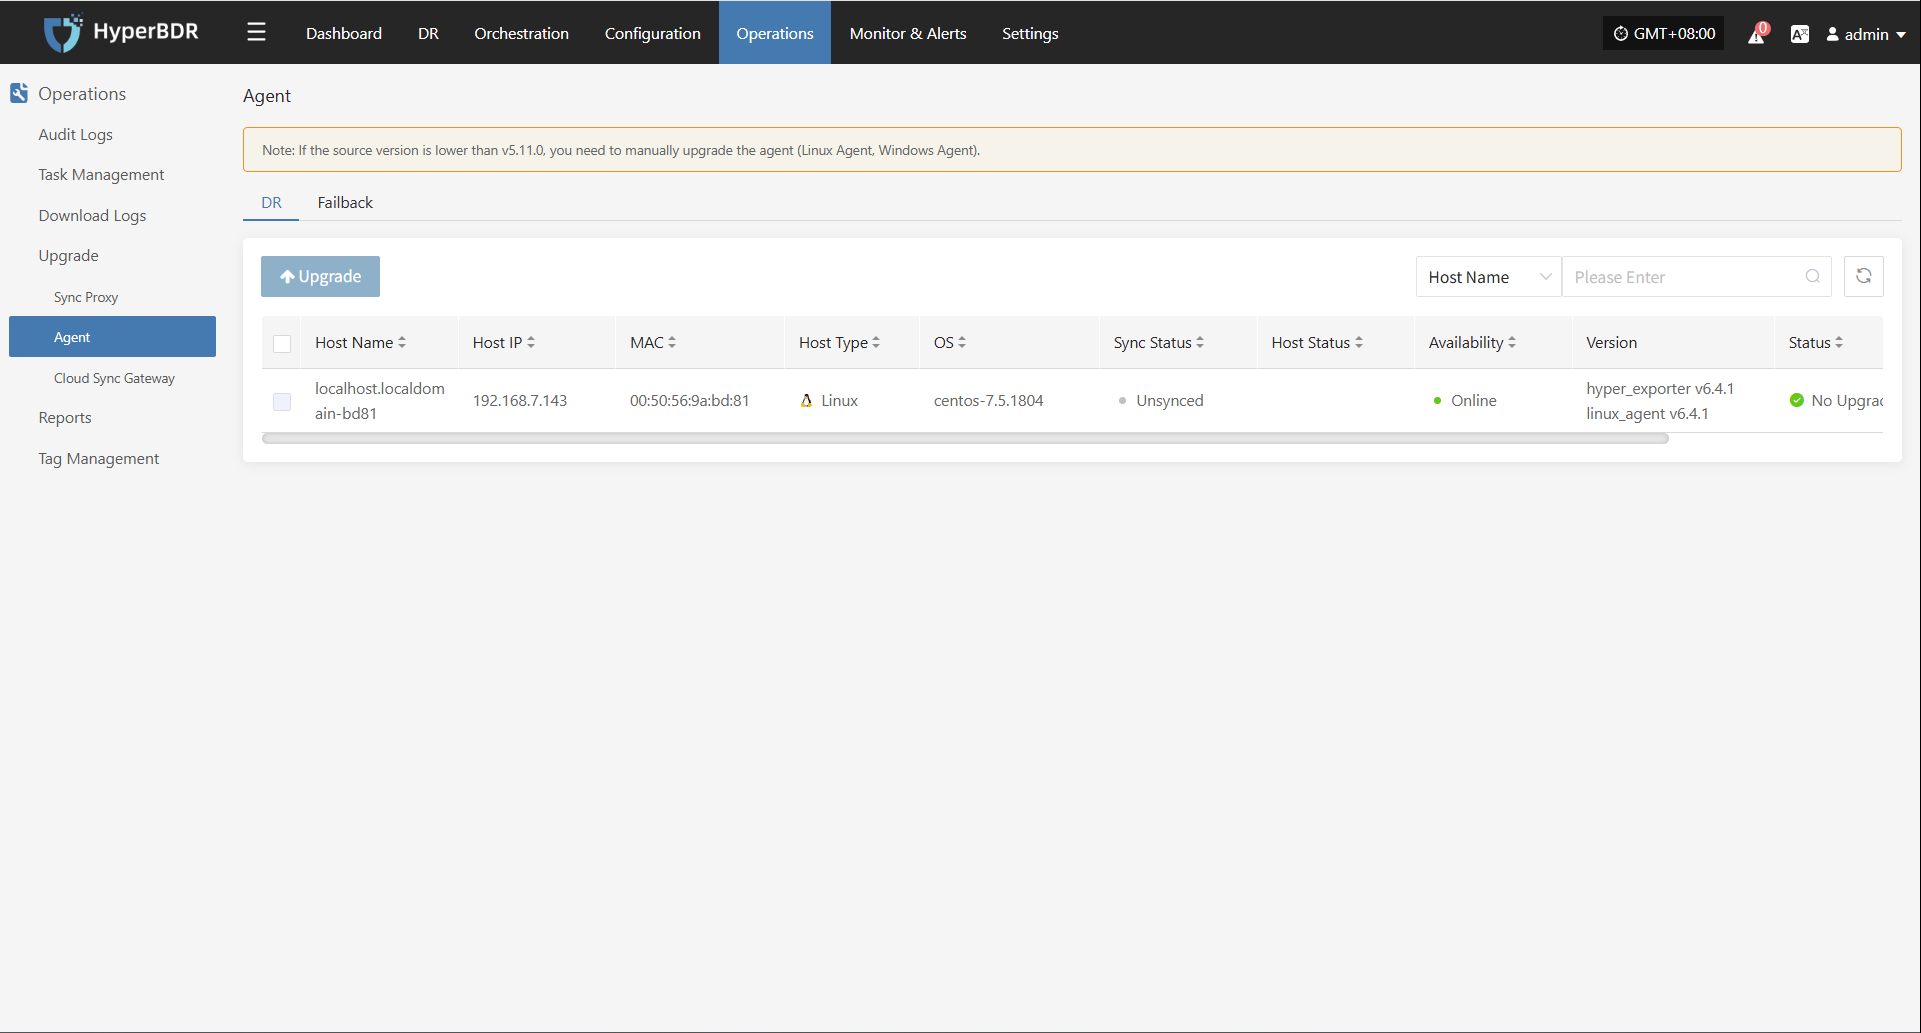Viewport: 1921px width, 1033px height.
Task: Click the Online availability text
Action: [1473, 400]
